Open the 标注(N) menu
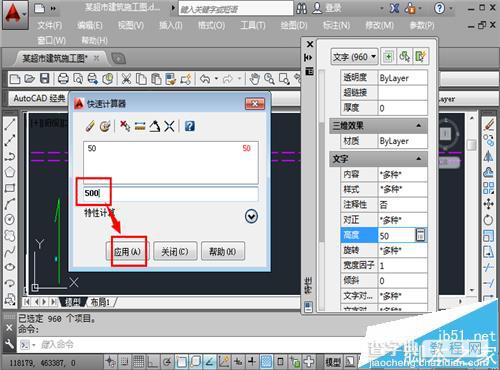Image resolution: width=500 pixels, height=370 pixels. [x=336, y=25]
